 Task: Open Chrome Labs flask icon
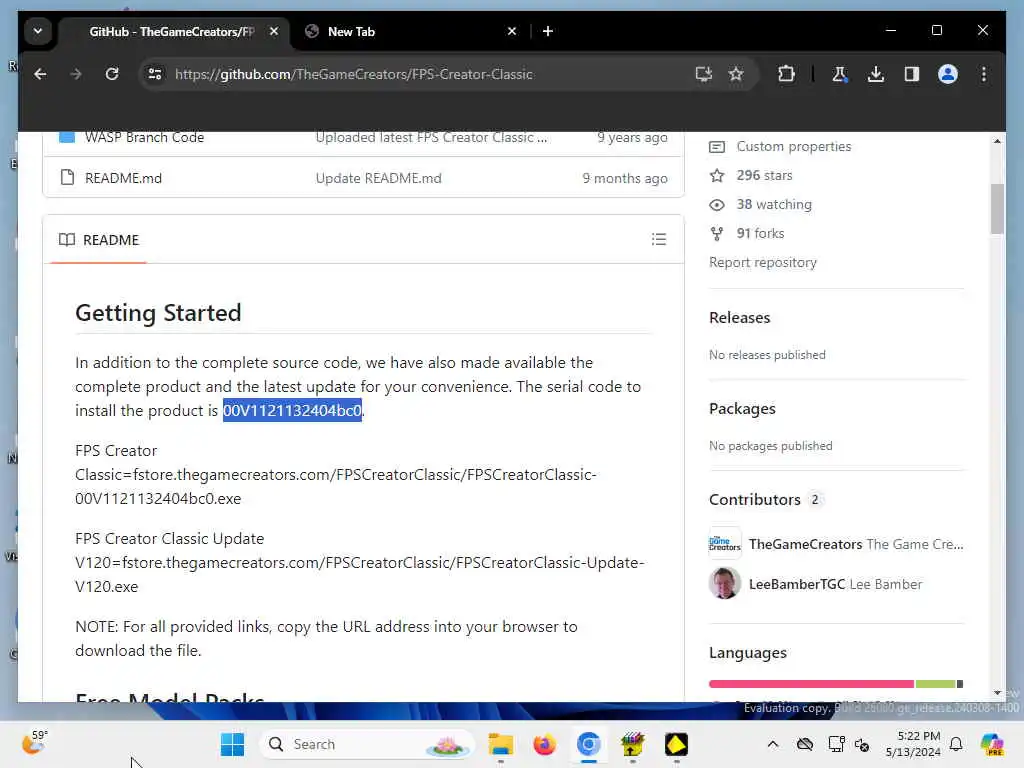840,74
